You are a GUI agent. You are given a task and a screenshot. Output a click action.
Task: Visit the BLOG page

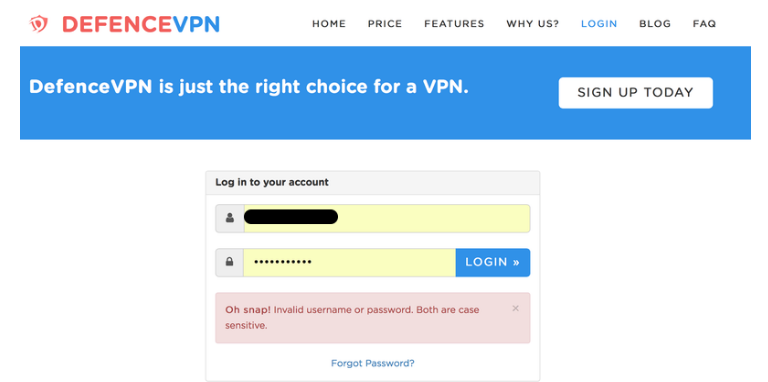click(655, 24)
